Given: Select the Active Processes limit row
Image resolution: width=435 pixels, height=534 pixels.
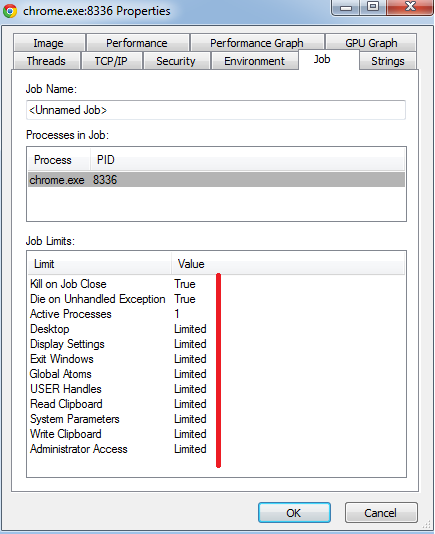Looking at the screenshot, I should point(216,314).
